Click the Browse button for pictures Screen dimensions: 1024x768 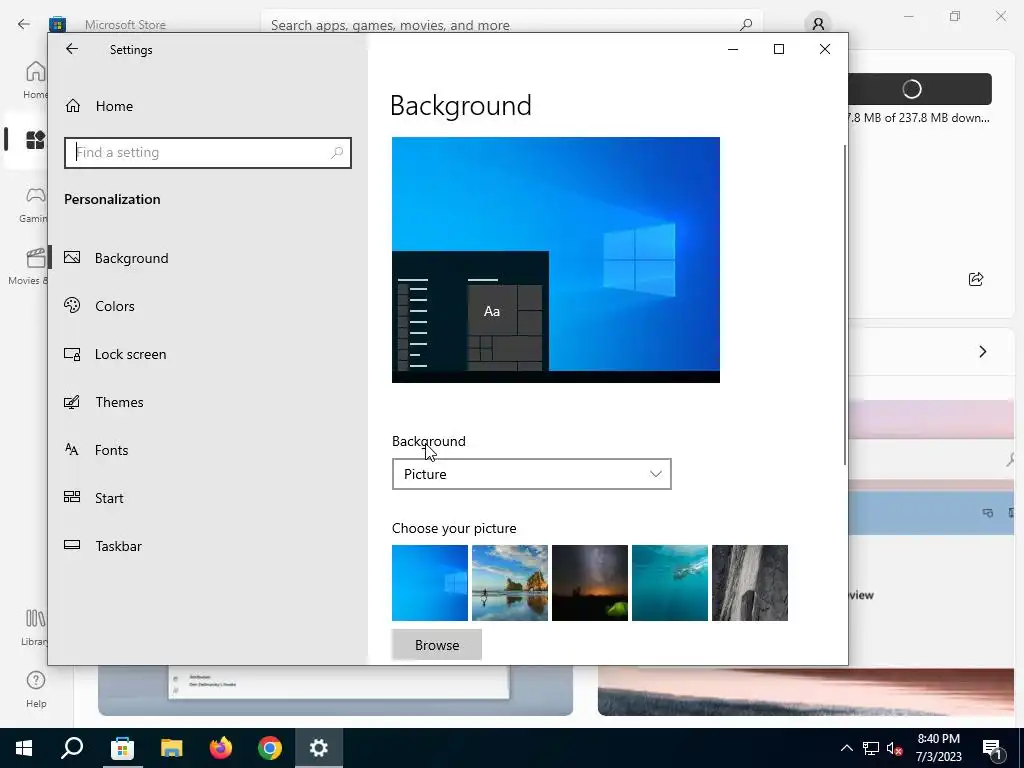pos(437,645)
